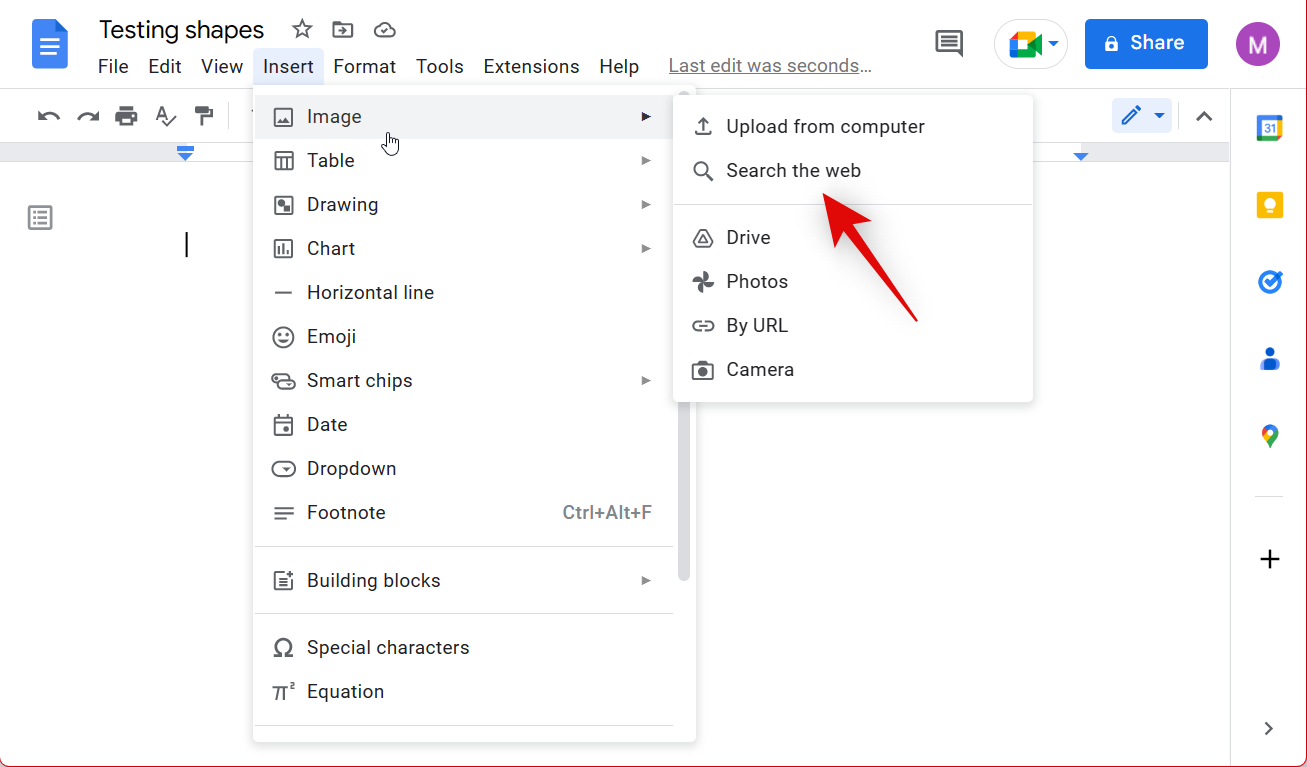Insert a Horizontal line
The height and width of the screenshot is (767, 1307).
click(464, 293)
